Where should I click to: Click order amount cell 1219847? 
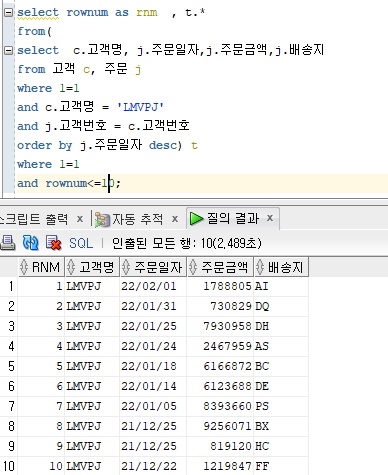(220, 466)
